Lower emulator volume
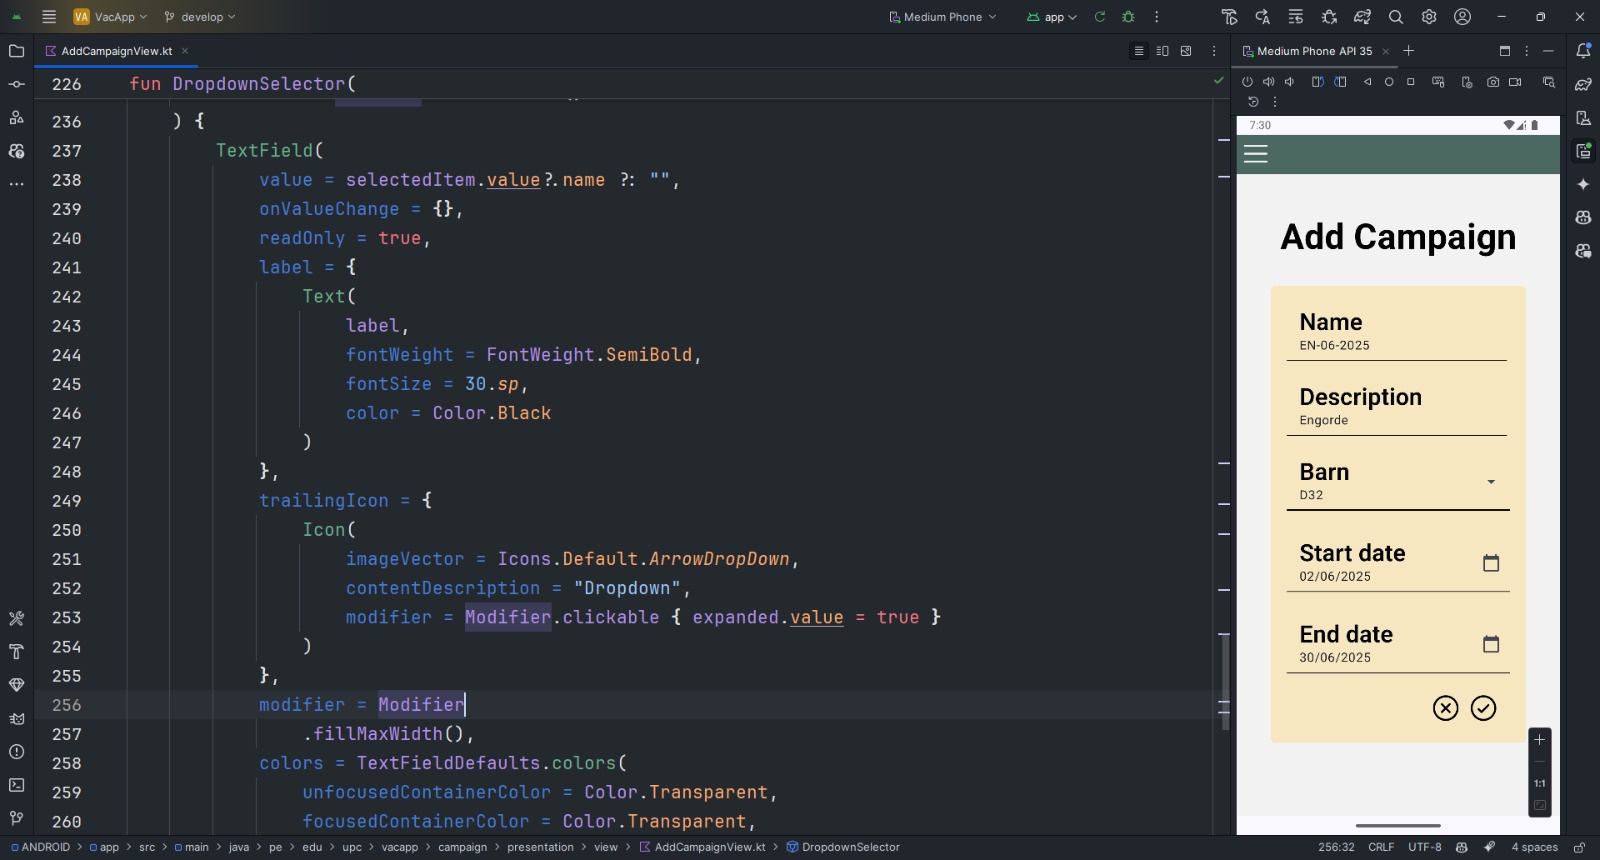 [x=1290, y=82]
